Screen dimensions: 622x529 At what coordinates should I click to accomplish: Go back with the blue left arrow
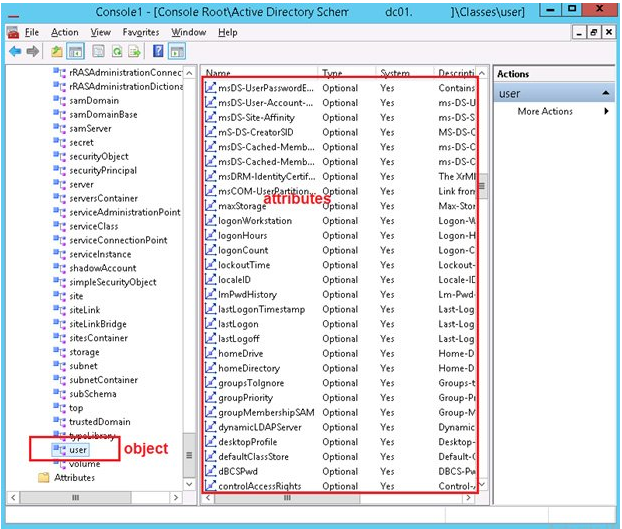15,51
